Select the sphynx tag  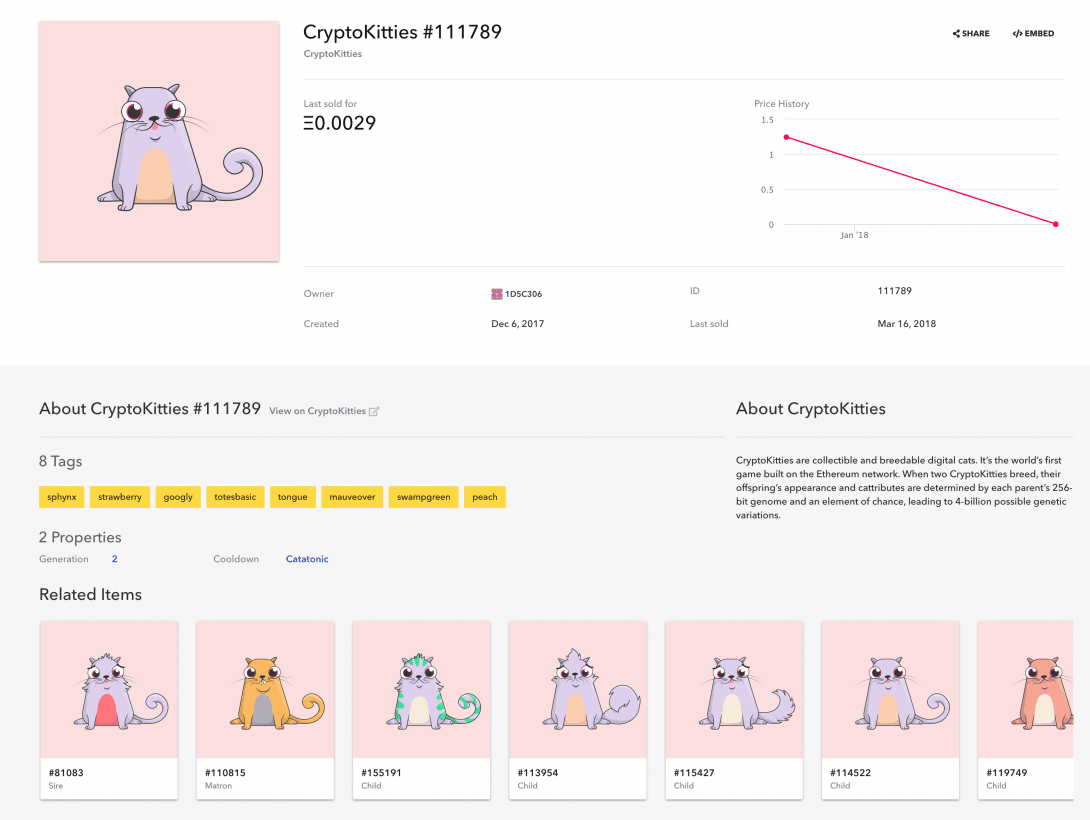click(62, 497)
